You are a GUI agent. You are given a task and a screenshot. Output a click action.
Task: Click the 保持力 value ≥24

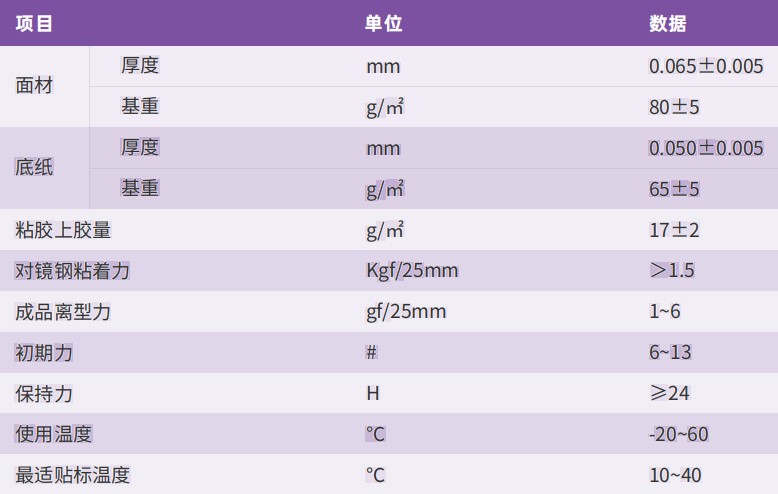(669, 393)
